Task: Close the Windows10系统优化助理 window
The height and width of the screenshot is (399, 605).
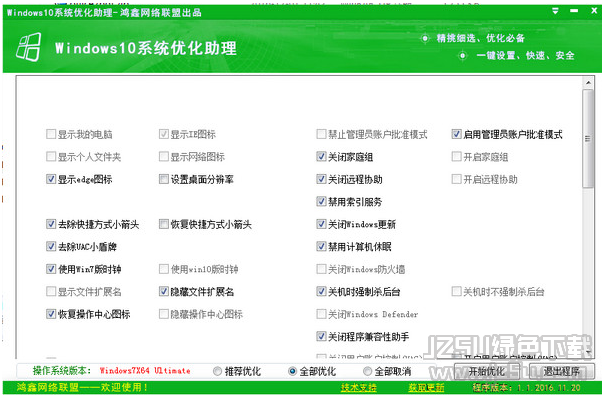Action: (594, 11)
